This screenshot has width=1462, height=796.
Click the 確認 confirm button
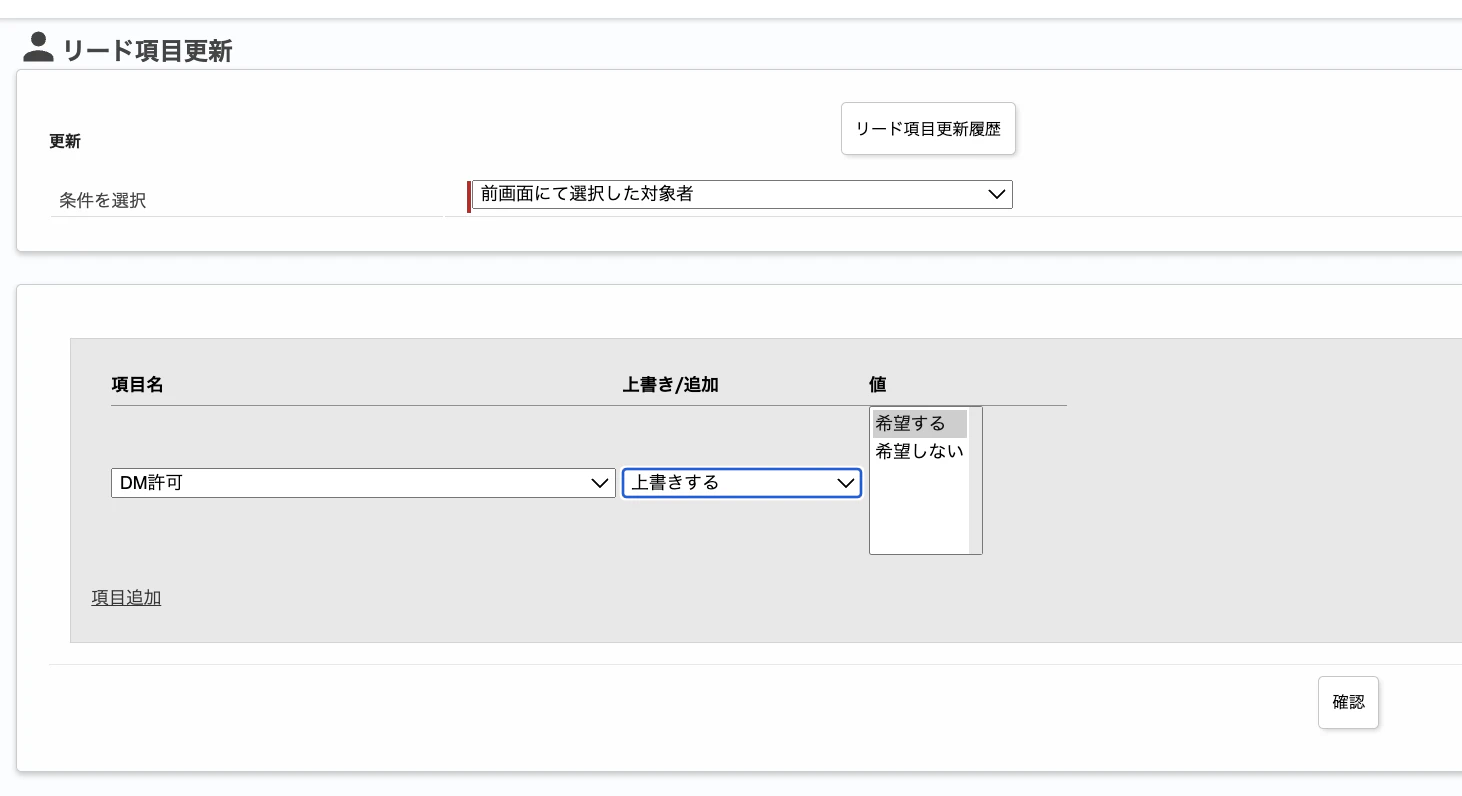[1348, 702]
